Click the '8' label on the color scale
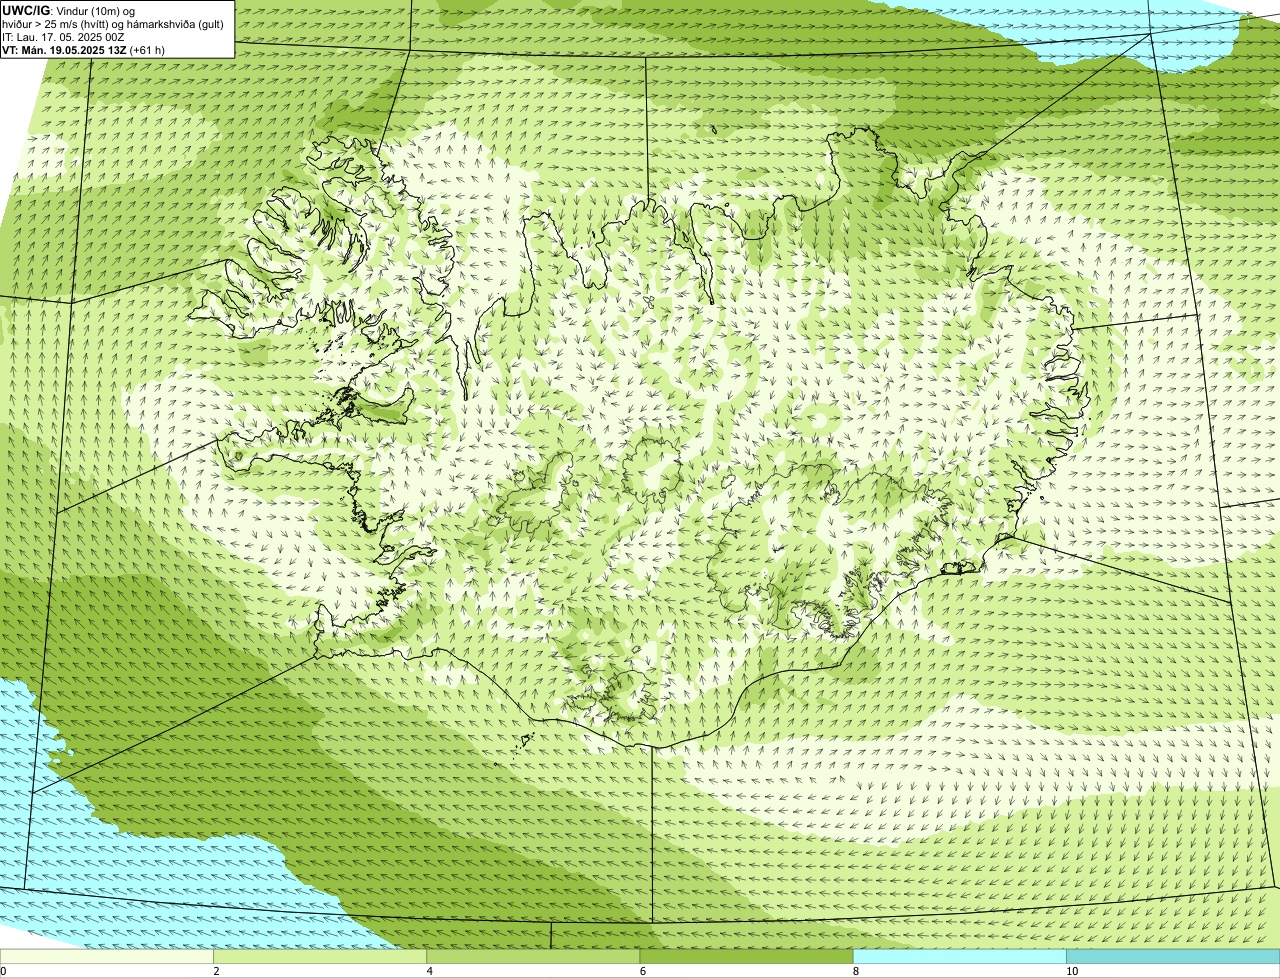The height and width of the screenshot is (978, 1280). tap(856, 971)
